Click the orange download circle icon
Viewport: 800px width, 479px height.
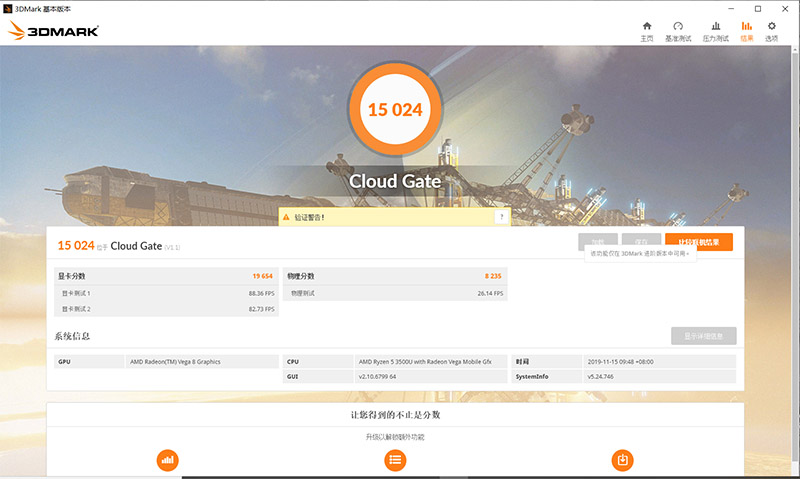(622, 460)
